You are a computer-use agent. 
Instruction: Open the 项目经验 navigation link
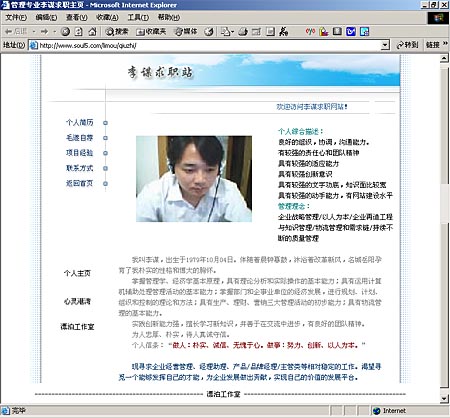tap(79, 153)
